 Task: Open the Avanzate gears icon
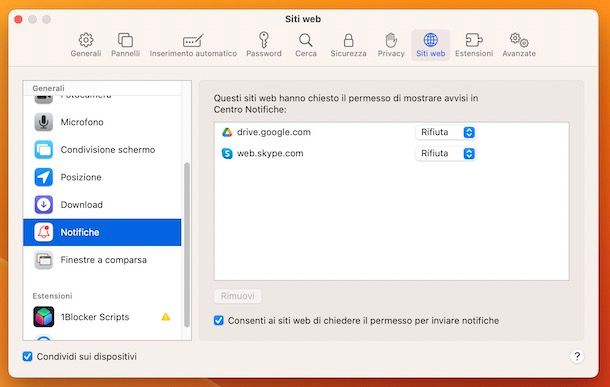click(519, 40)
